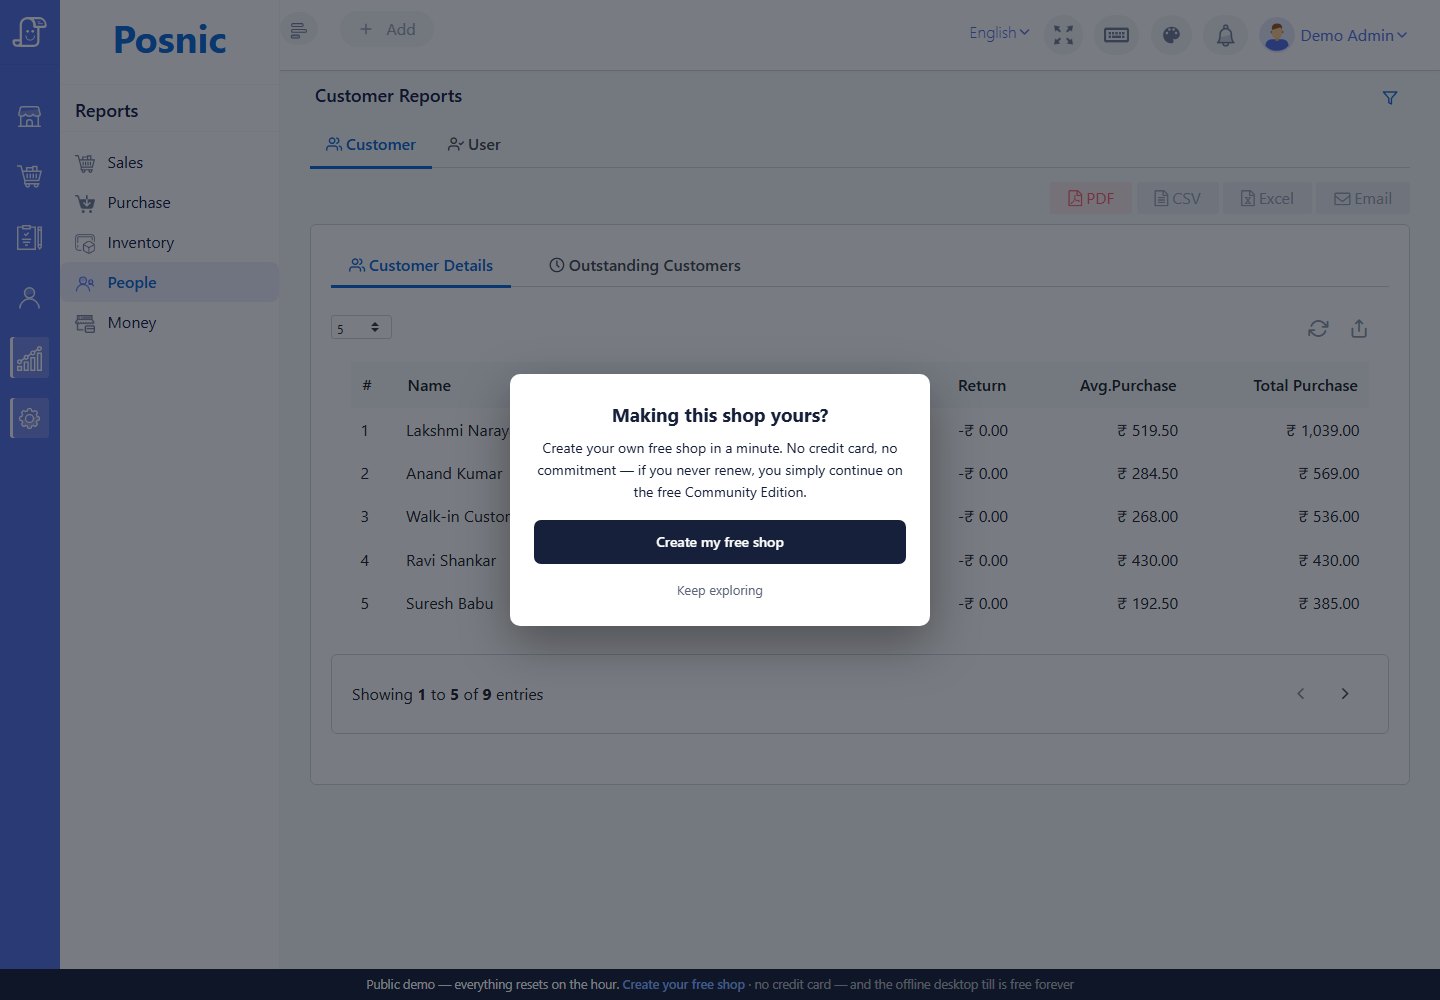Click the Name column header
Image resolution: width=1440 pixels, height=1000 pixels.
coord(429,386)
